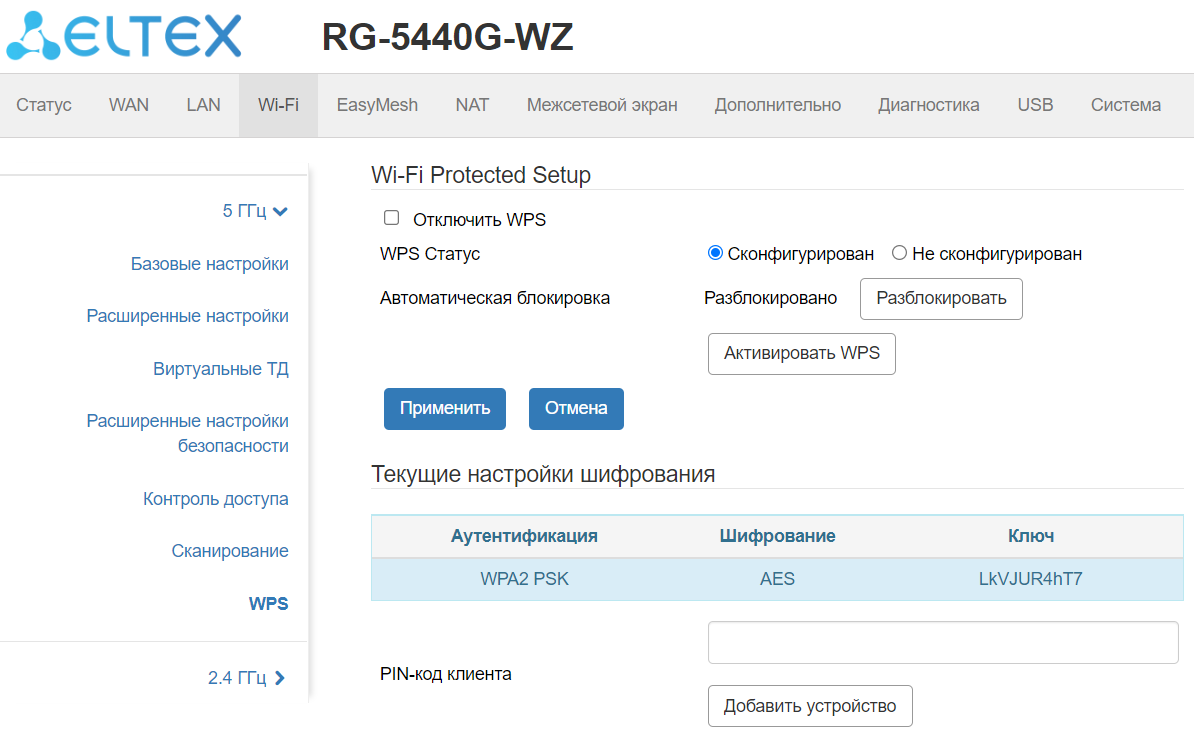Check the Отключить WPS checkbox
The width and height of the screenshot is (1194, 741).
click(x=392, y=218)
